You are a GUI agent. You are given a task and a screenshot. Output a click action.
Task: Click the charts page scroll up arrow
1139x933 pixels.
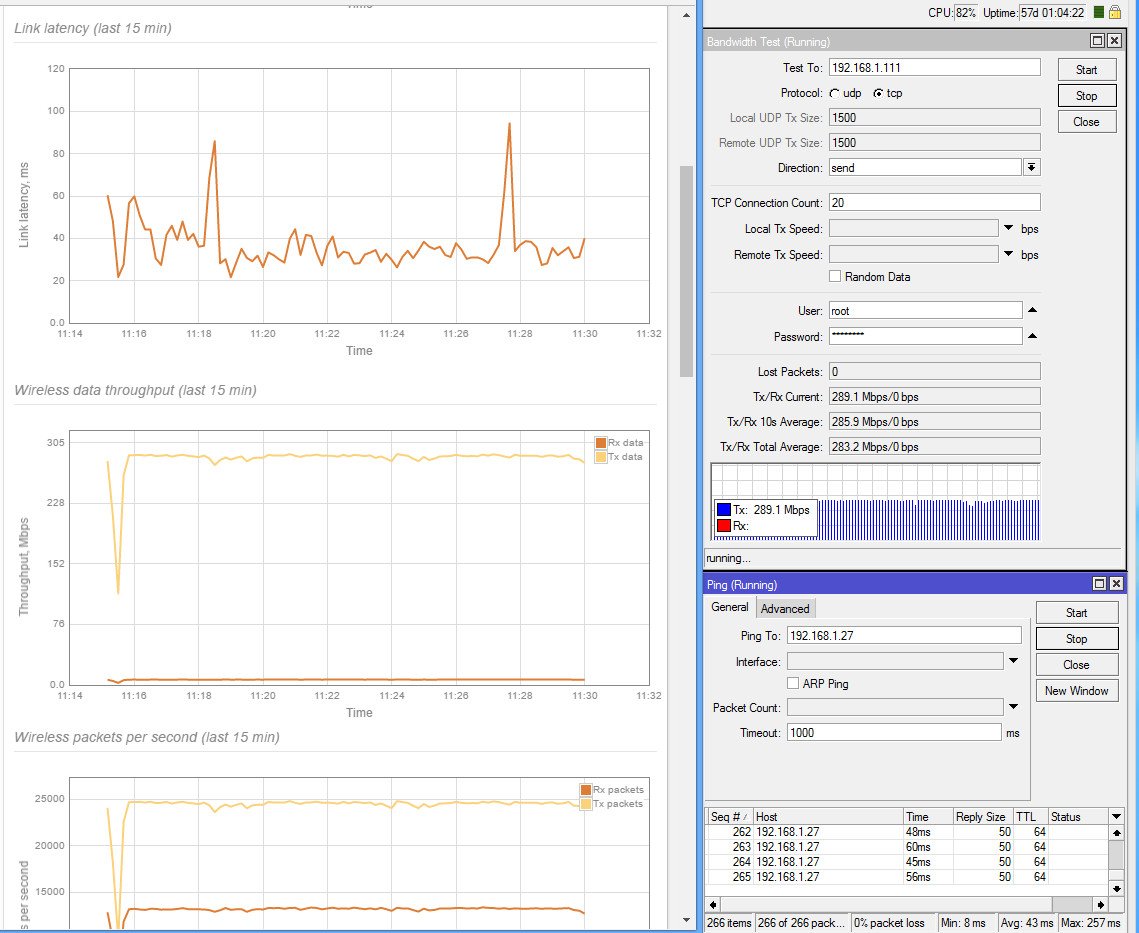[686, 15]
